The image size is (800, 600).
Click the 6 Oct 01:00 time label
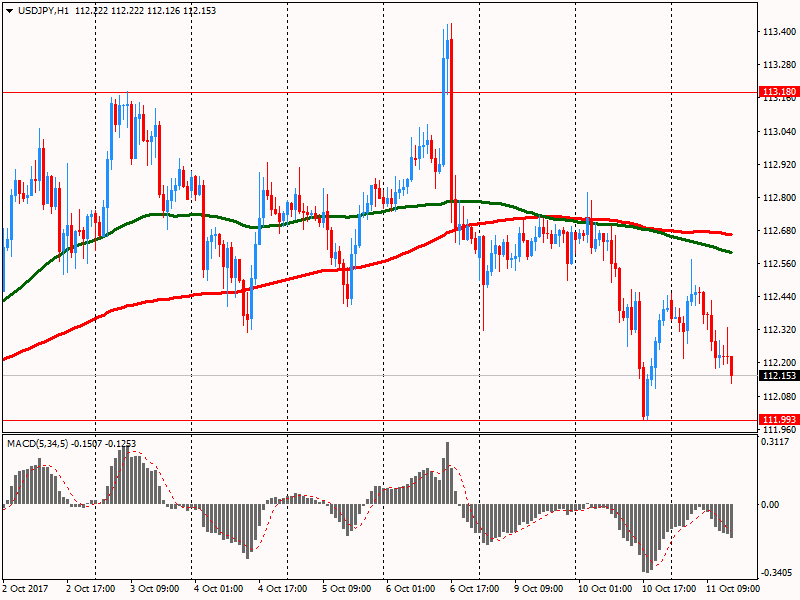click(x=410, y=589)
